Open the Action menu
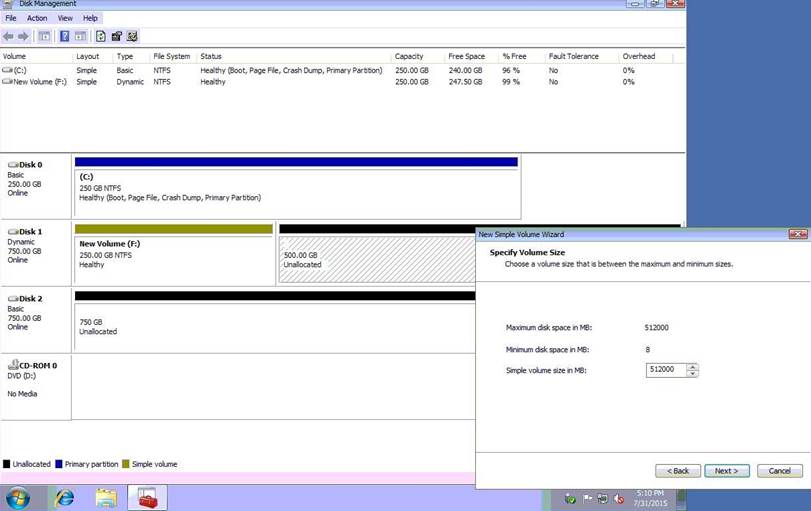The width and height of the screenshot is (811, 511). 37,18
